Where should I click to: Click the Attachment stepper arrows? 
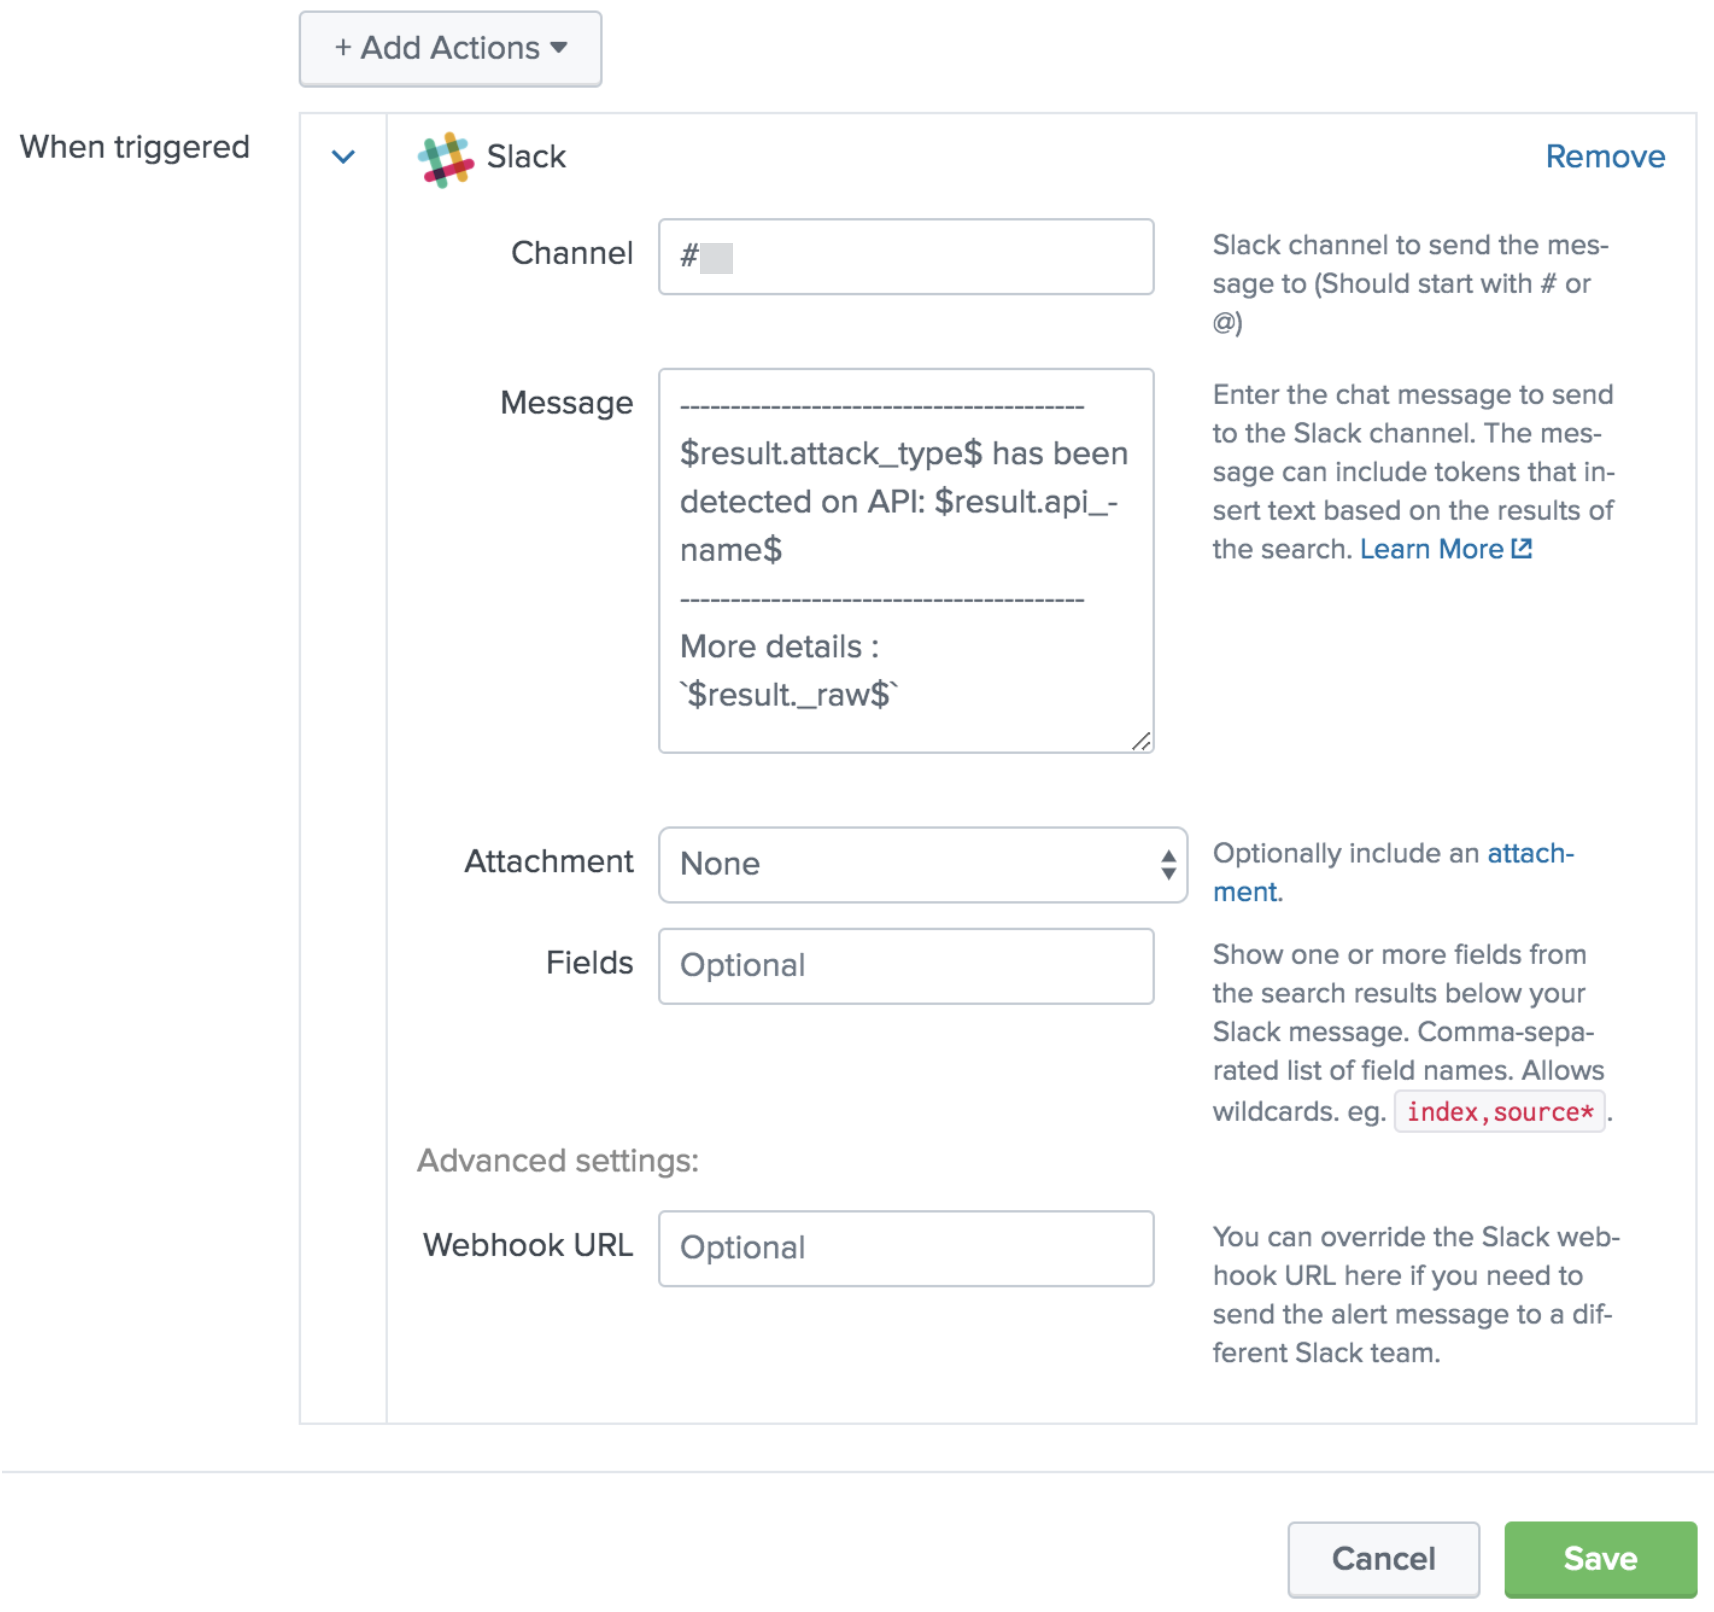point(1168,864)
